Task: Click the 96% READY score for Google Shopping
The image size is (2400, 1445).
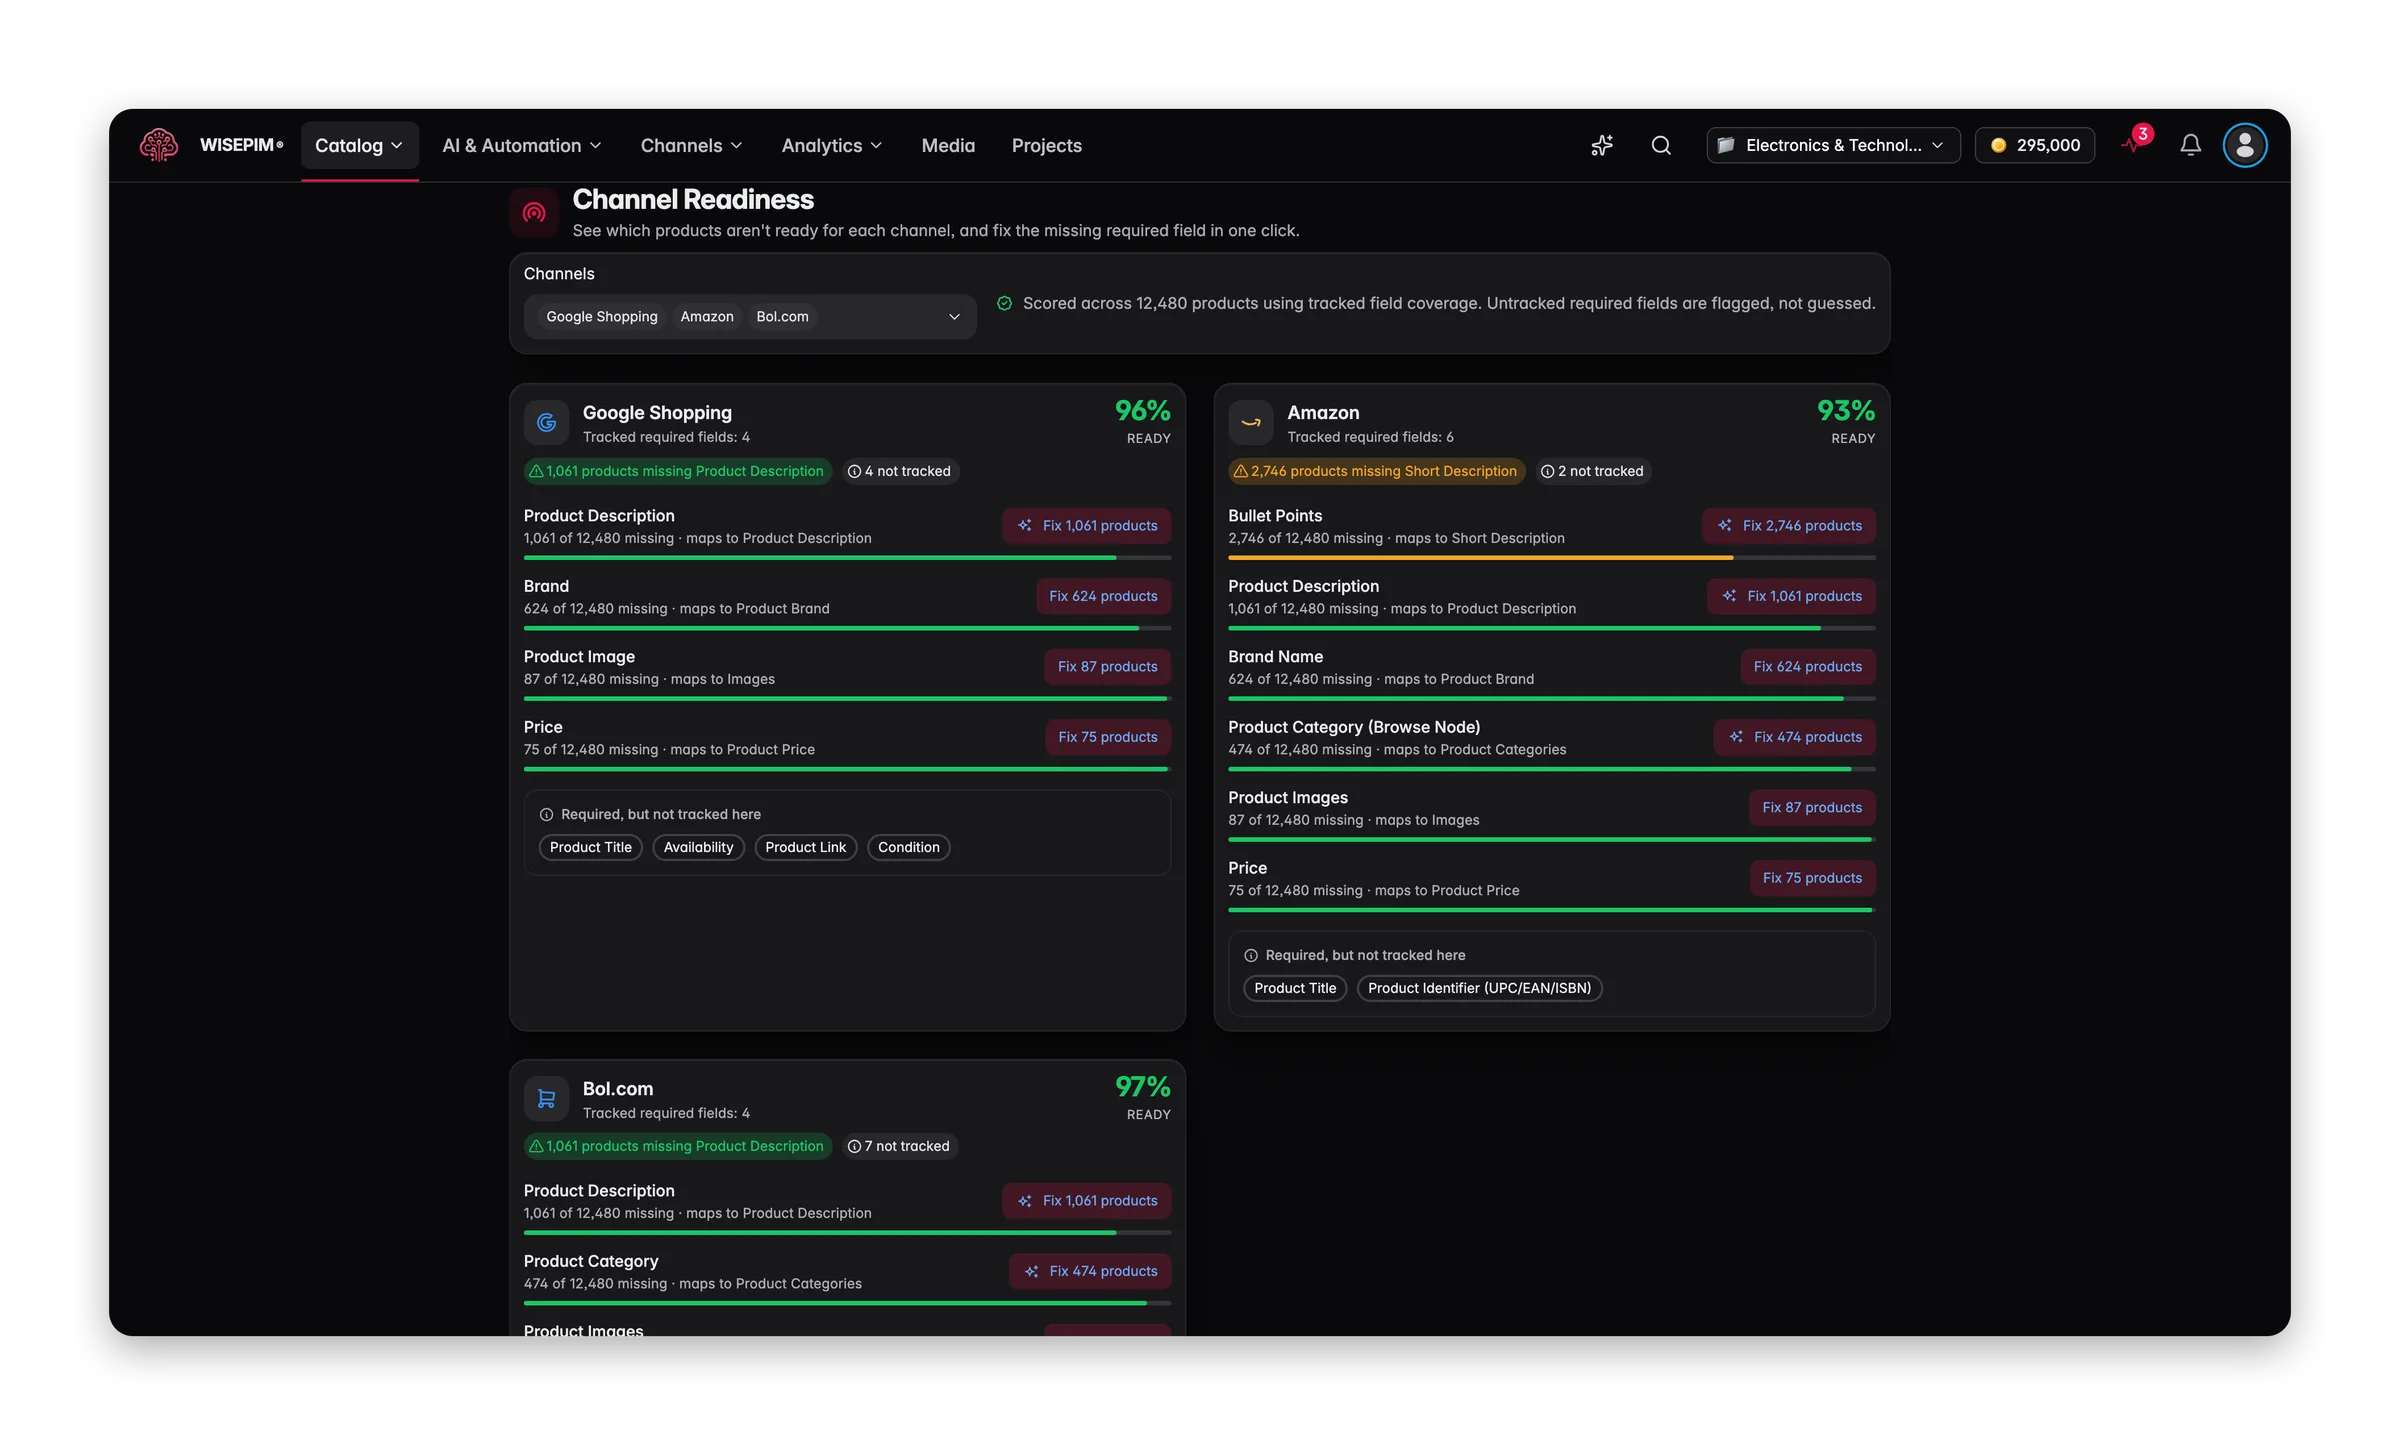Action: tap(1142, 423)
